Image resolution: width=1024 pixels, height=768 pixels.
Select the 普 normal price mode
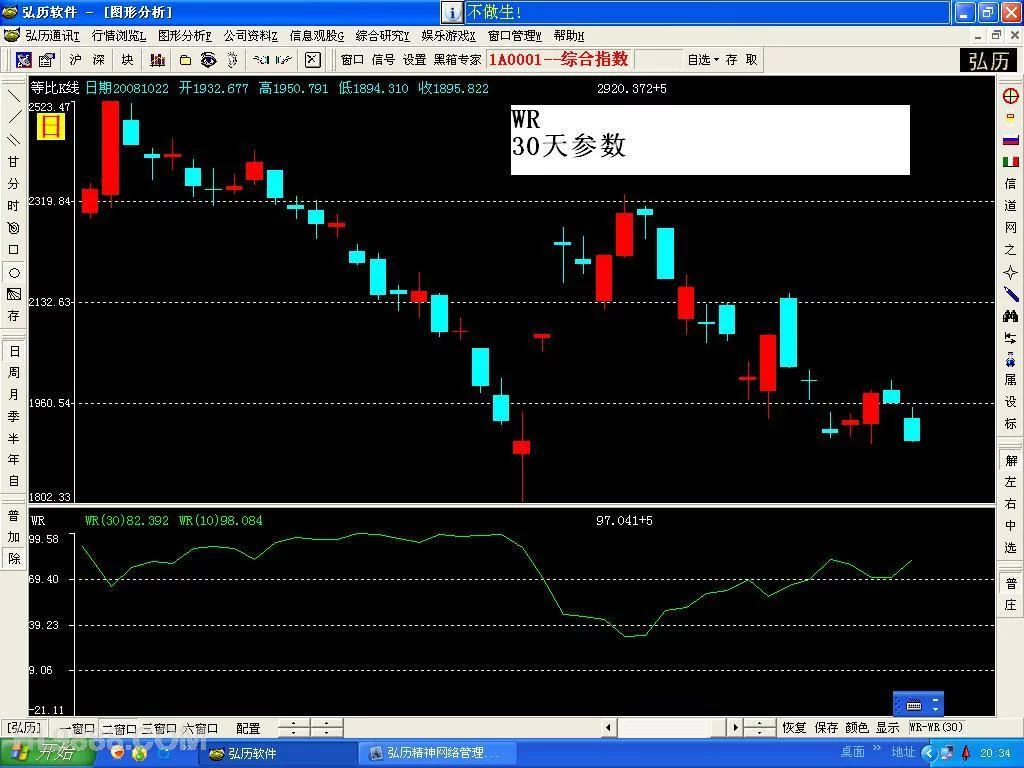point(14,515)
